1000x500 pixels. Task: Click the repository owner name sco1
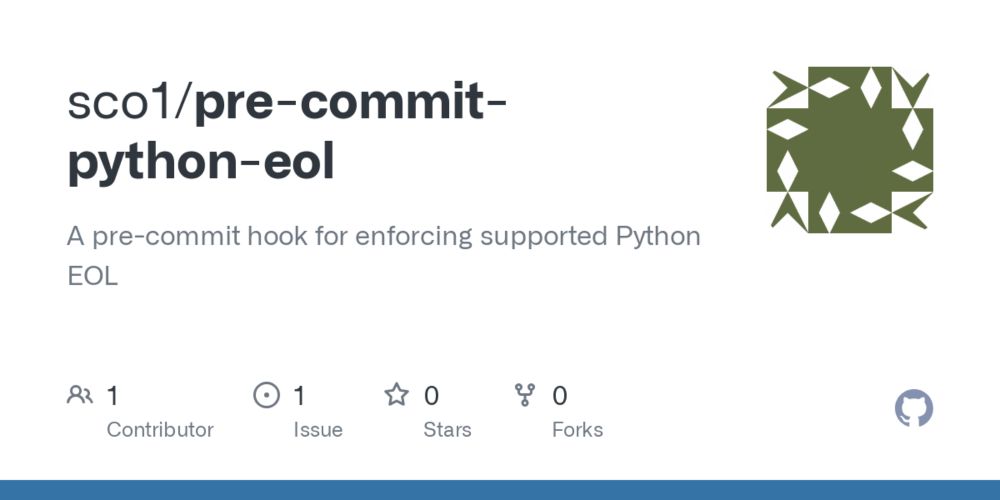123,103
